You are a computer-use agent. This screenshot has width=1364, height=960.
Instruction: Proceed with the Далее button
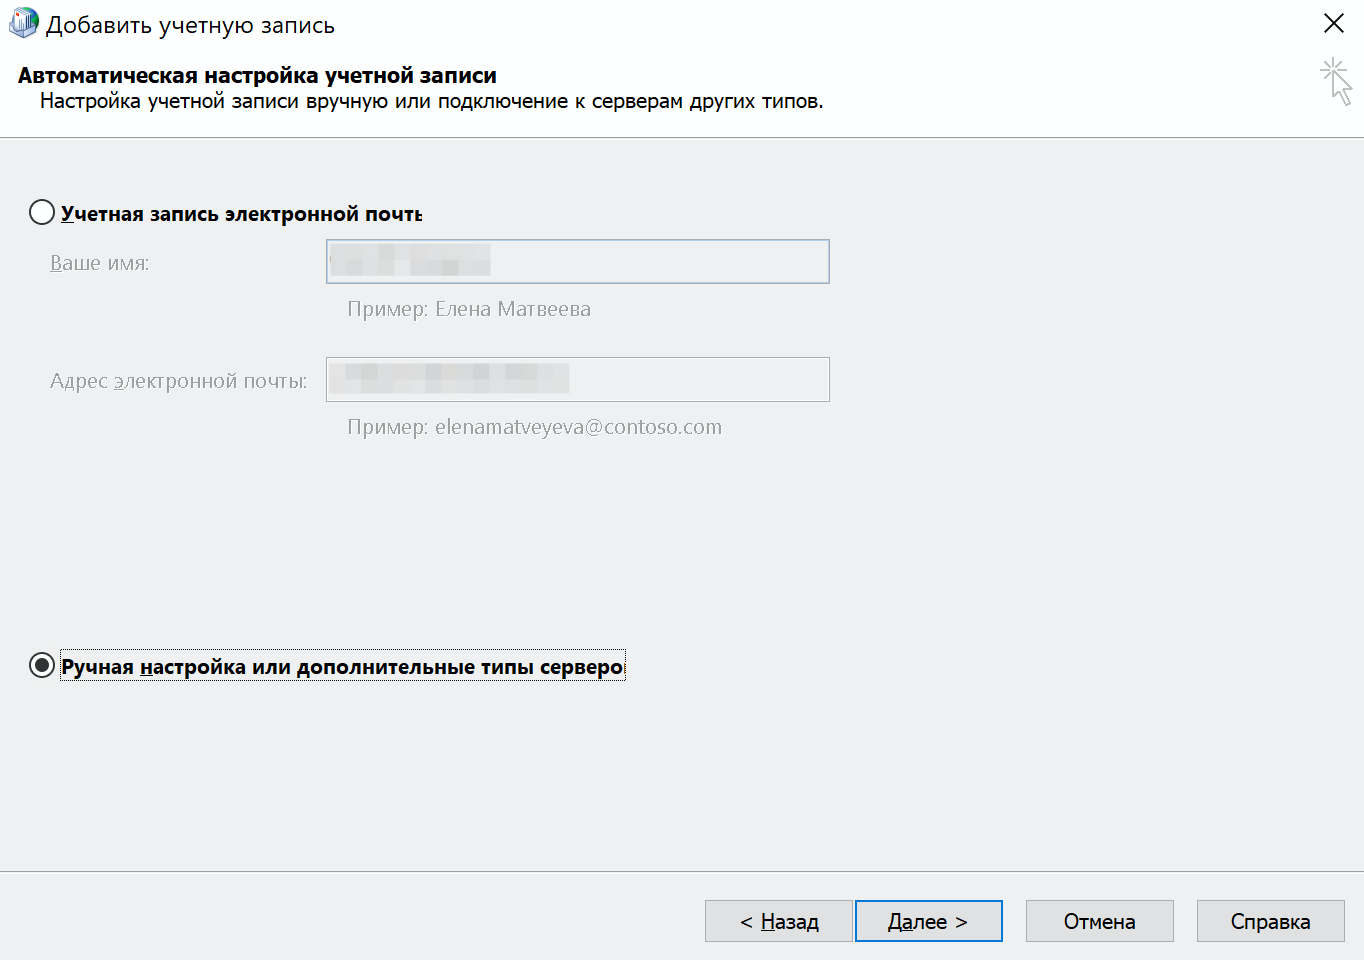click(x=928, y=921)
